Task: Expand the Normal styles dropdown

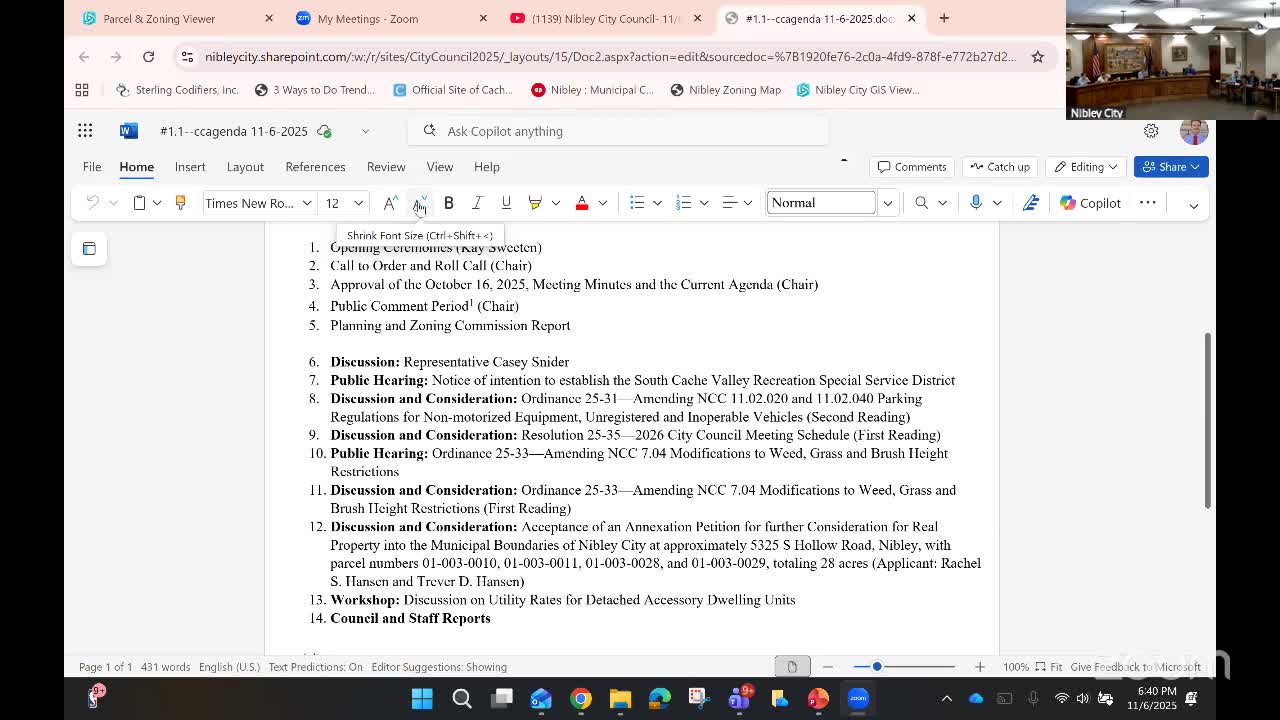Action: (x=887, y=203)
